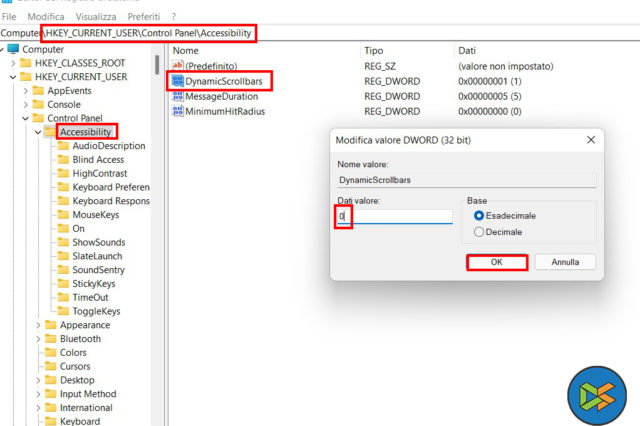The height and width of the screenshot is (426, 640).
Task: Click the HighContrast folder icon
Action: tap(63, 173)
